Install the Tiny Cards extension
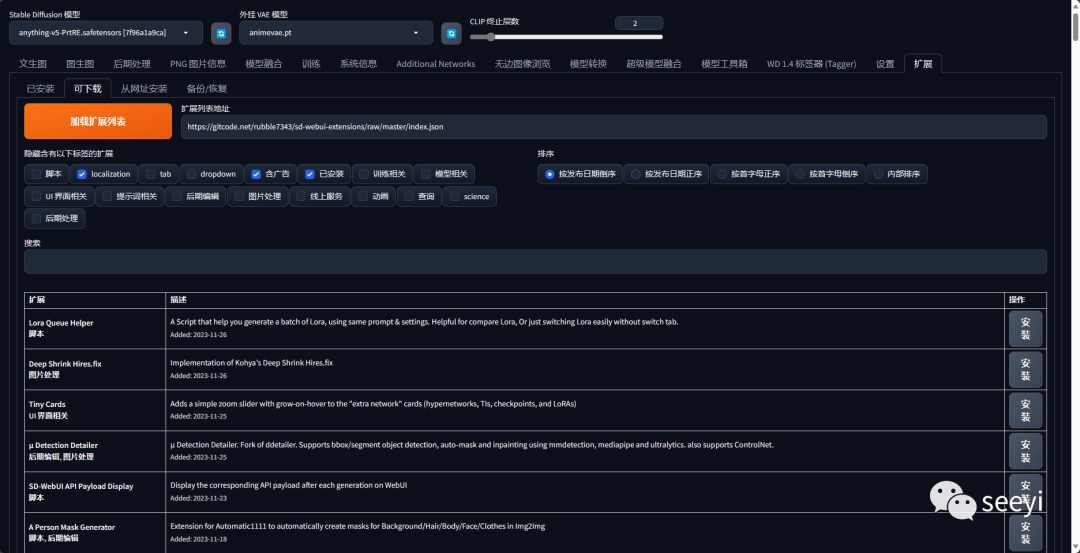 point(1025,410)
